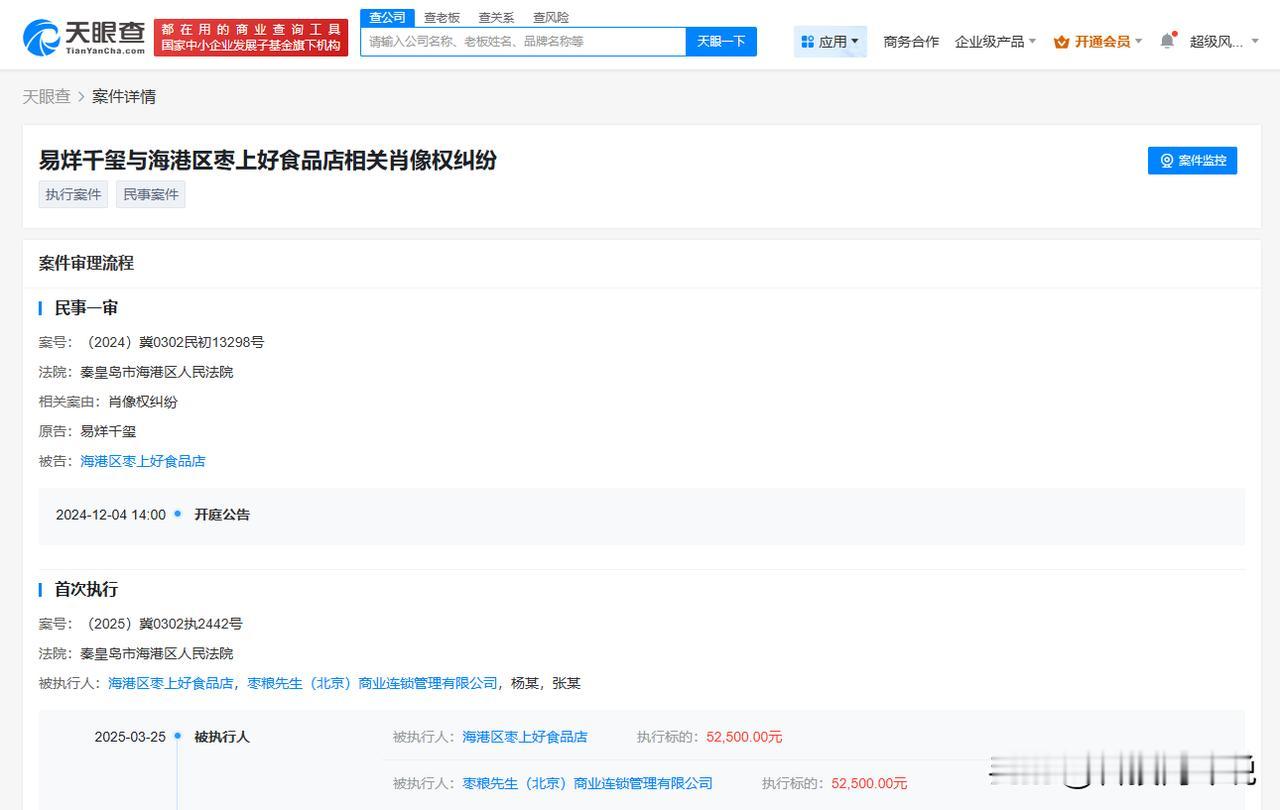Open defendant link 海港区枣上好食品店 under 民事一审
Image resolution: width=1280 pixels, height=810 pixels.
(143, 461)
